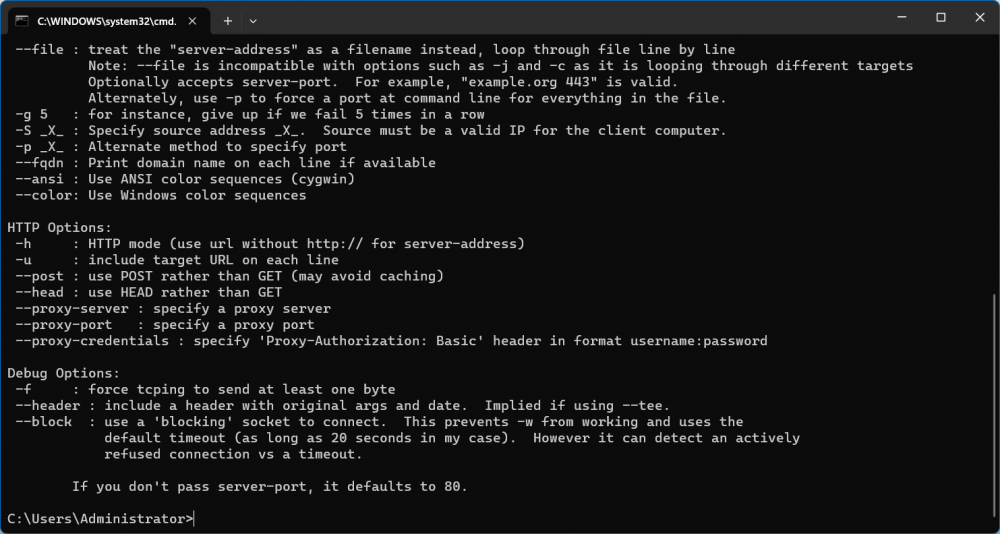Select the C:\WINDOWS\system32\cmd tab title
The width and height of the screenshot is (1000, 534).
pyautogui.click(x=107, y=20)
